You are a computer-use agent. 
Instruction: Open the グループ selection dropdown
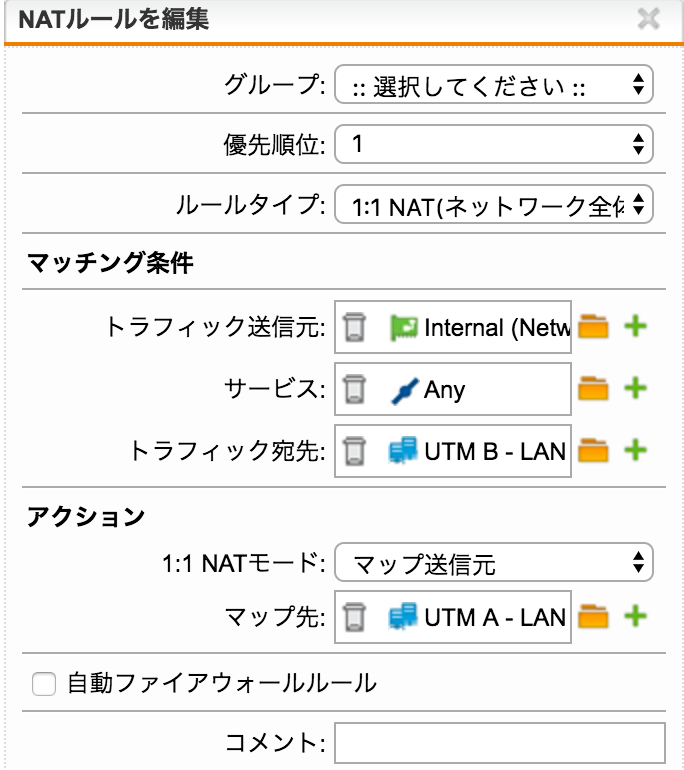(493, 84)
